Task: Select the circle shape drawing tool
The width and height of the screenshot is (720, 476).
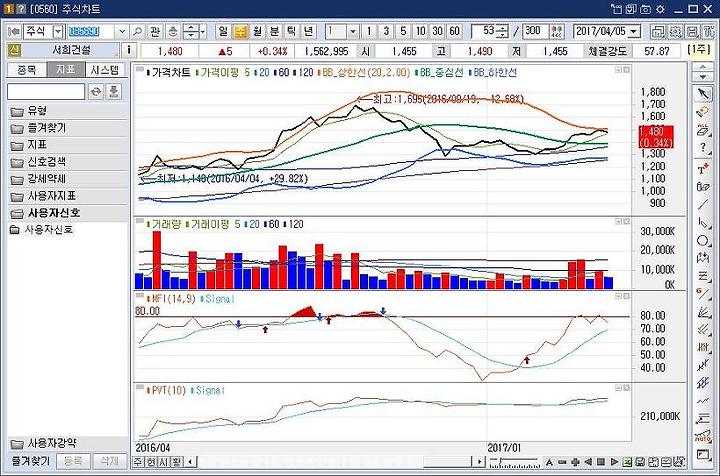Action: click(703, 241)
